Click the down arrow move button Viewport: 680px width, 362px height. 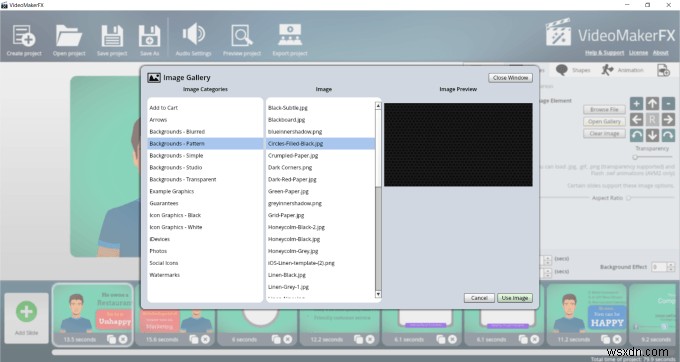[x=652, y=135]
